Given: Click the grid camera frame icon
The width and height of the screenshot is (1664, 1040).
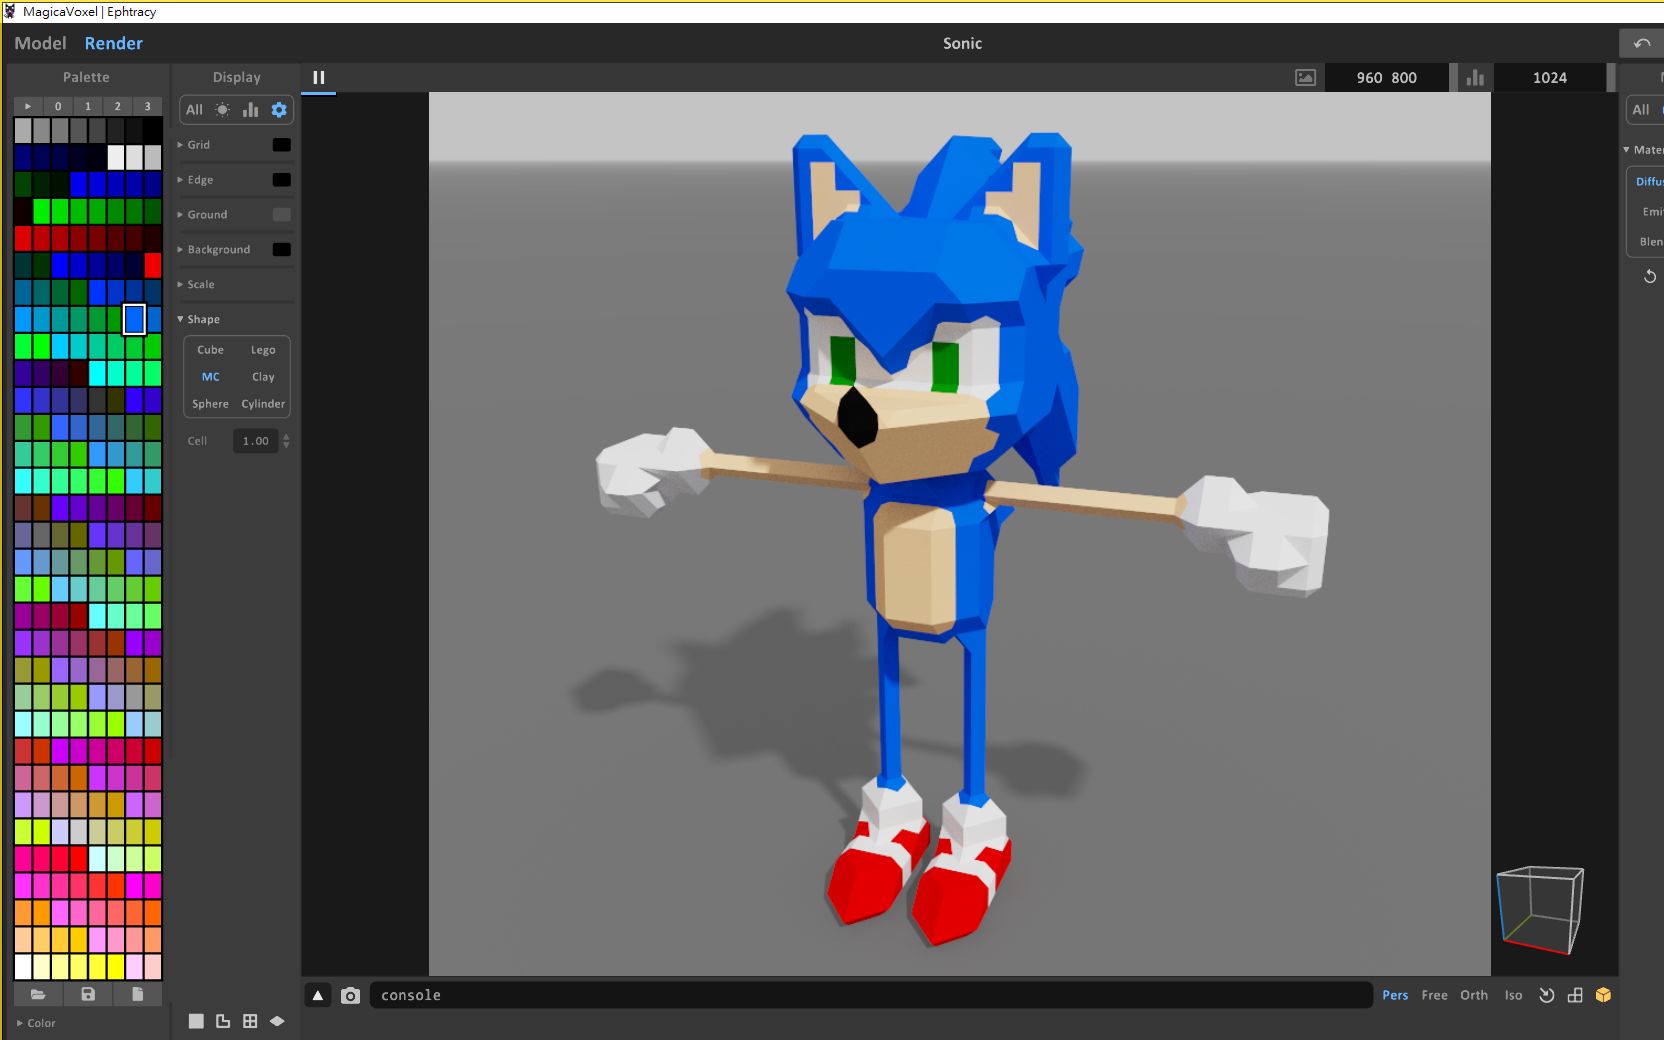Looking at the screenshot, I should coord(1575,995).
